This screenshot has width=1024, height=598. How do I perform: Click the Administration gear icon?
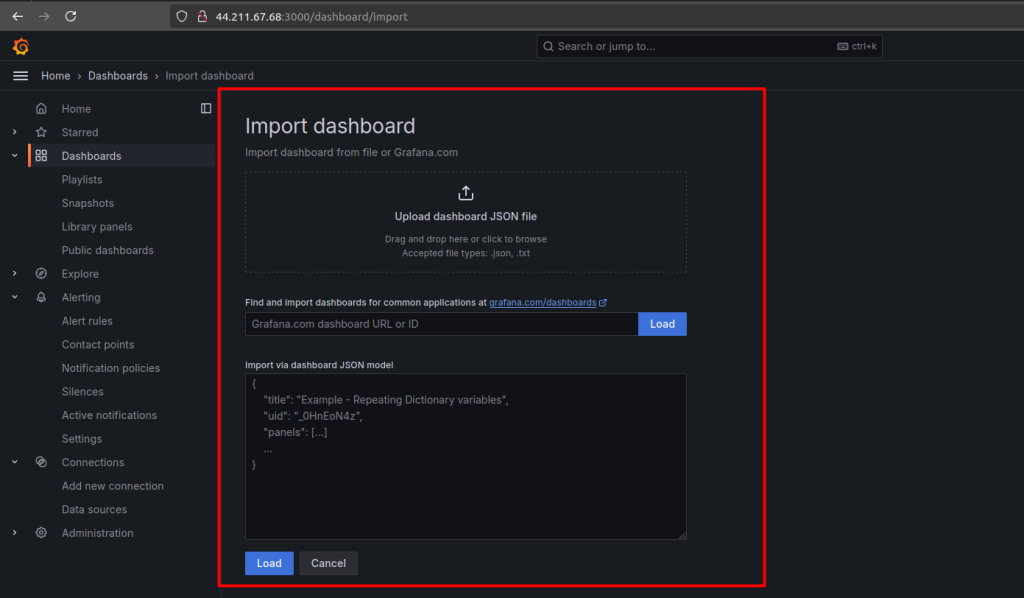pyautogui.click(x=40, y=533)
